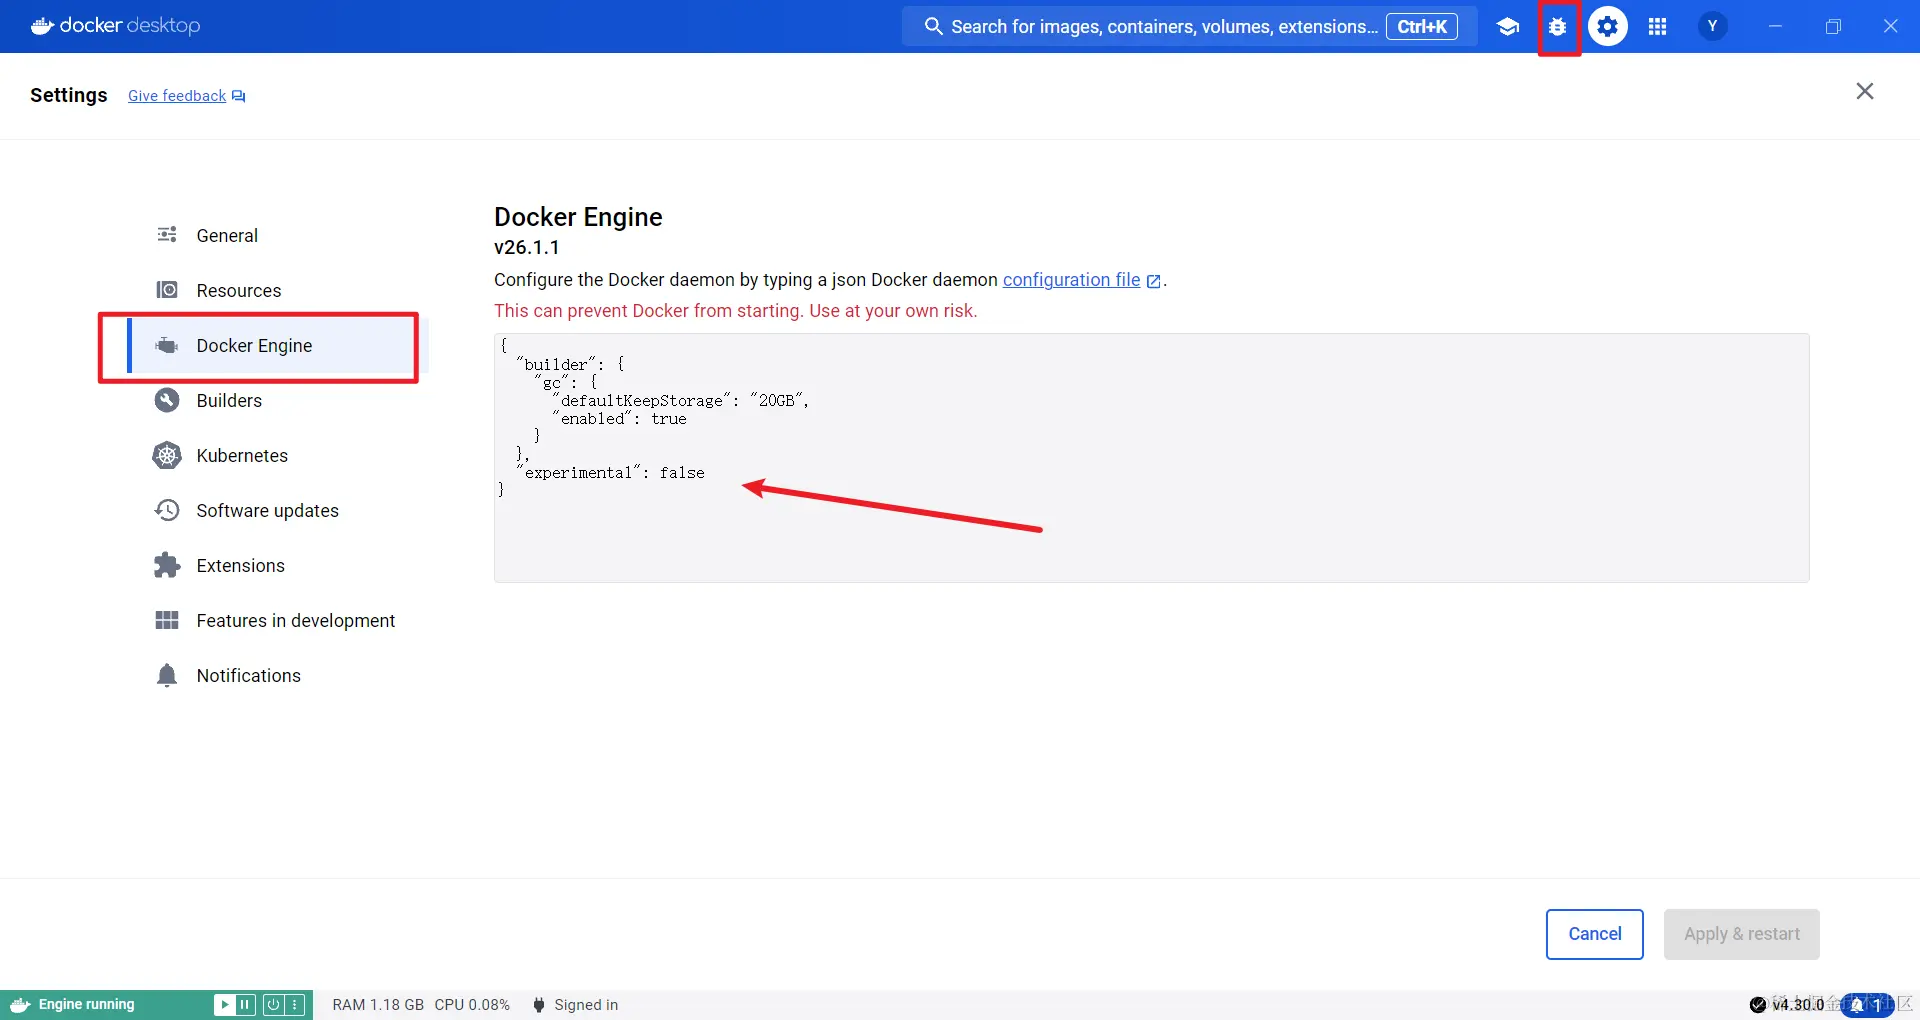
Task: Open the configuration file link
Action: point(1071,280)
